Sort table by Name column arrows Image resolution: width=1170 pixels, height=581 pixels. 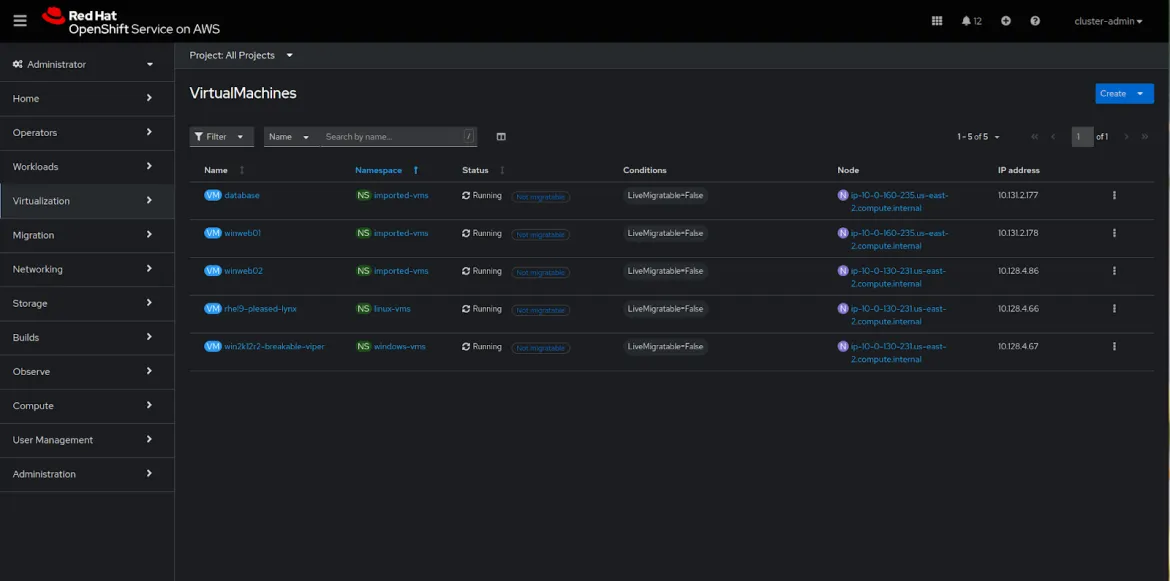coord(242,170)
